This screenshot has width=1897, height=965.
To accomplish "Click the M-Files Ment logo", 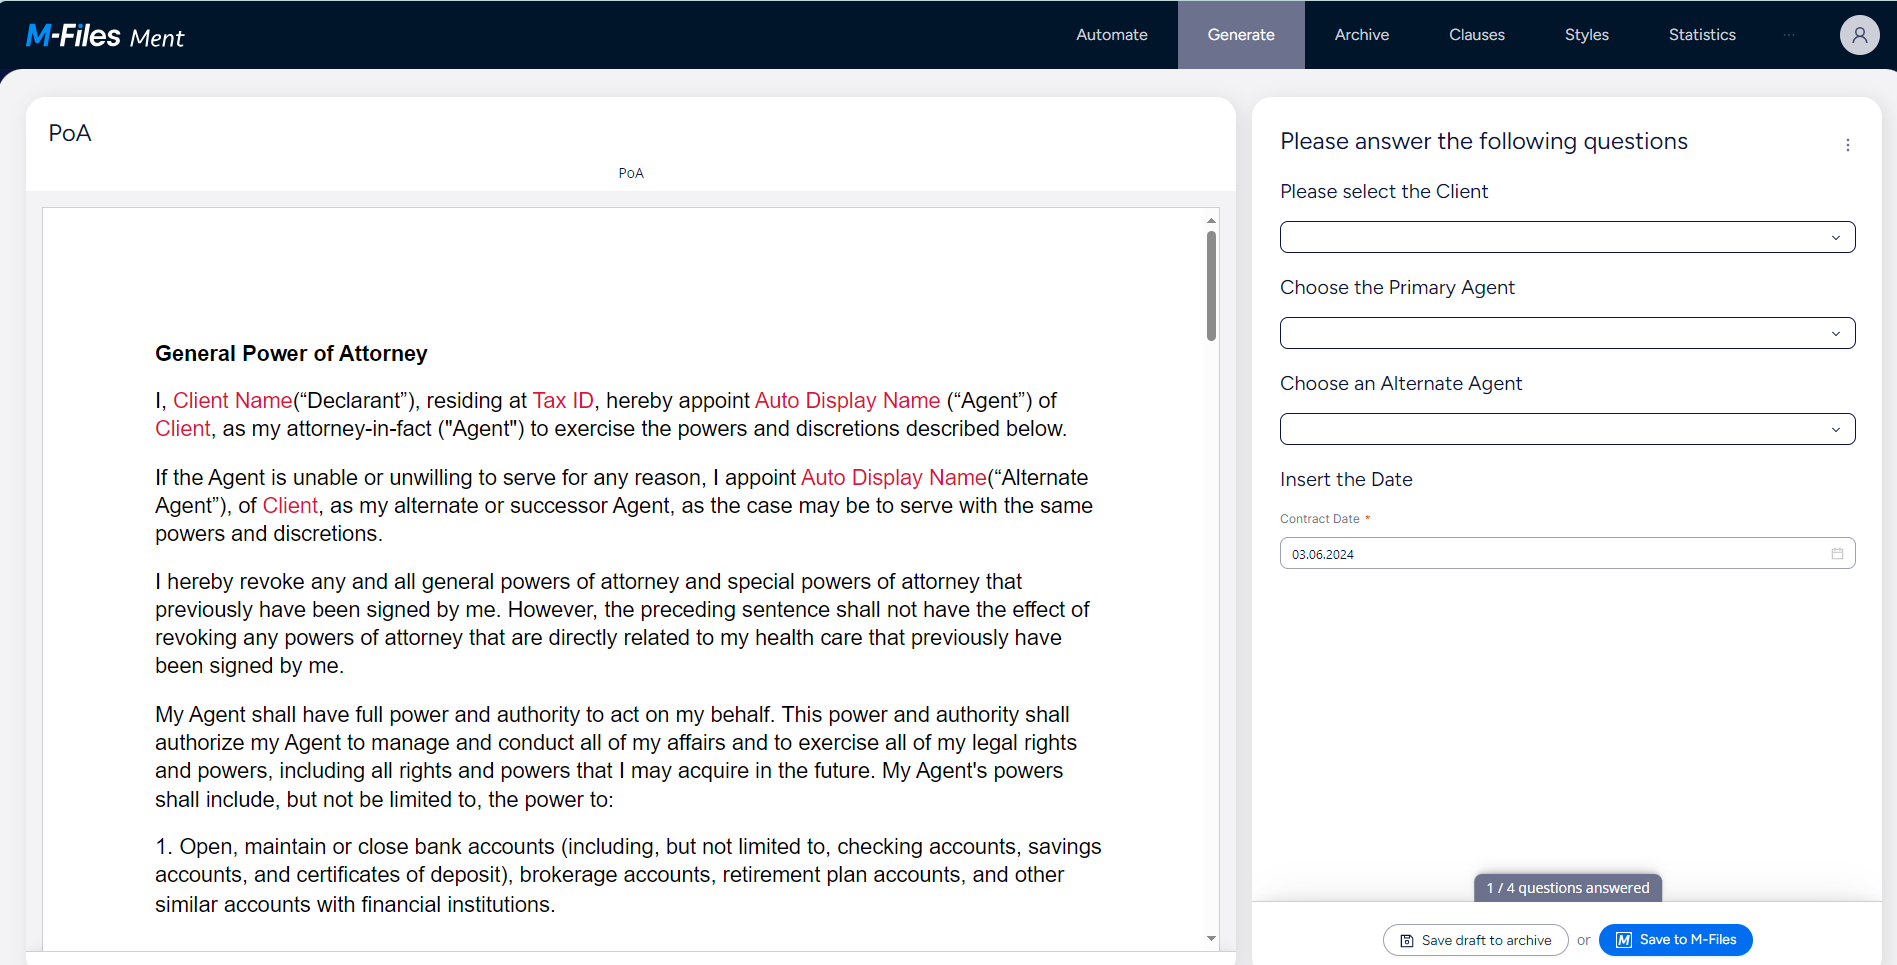I will click(105, 35).
